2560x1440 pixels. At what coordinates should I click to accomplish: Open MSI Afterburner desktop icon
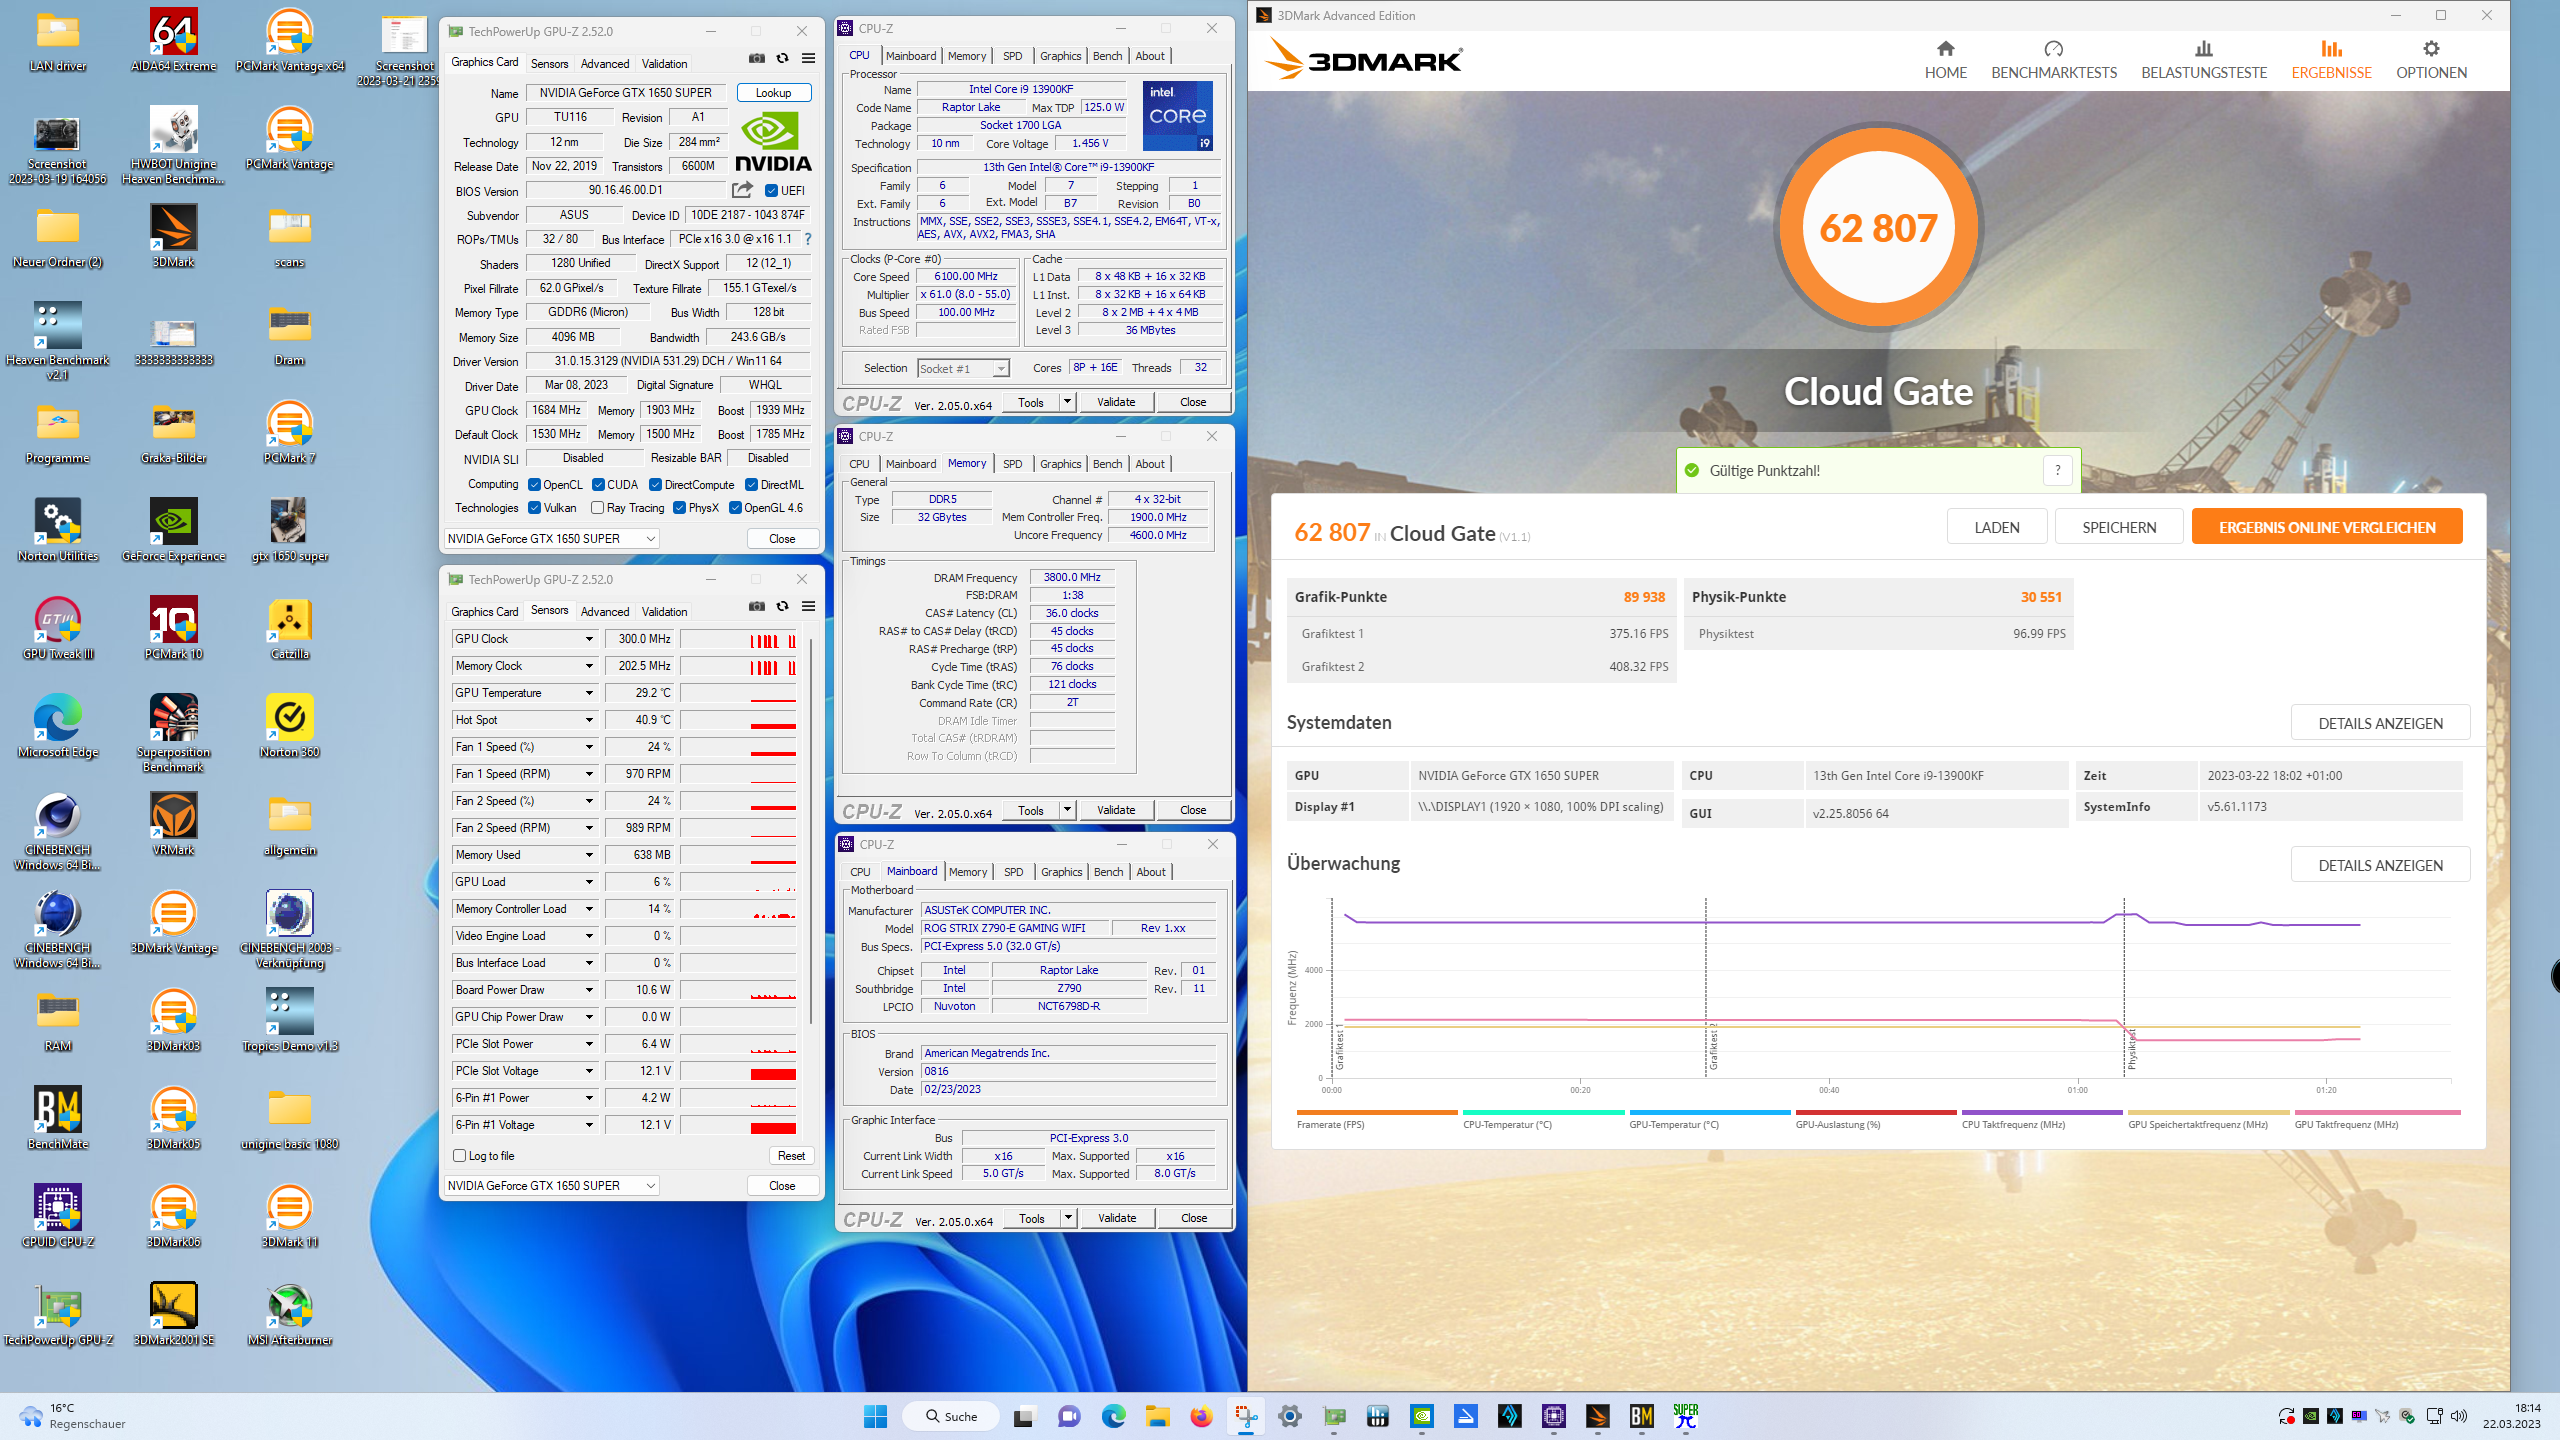[x=290, y=1314]
